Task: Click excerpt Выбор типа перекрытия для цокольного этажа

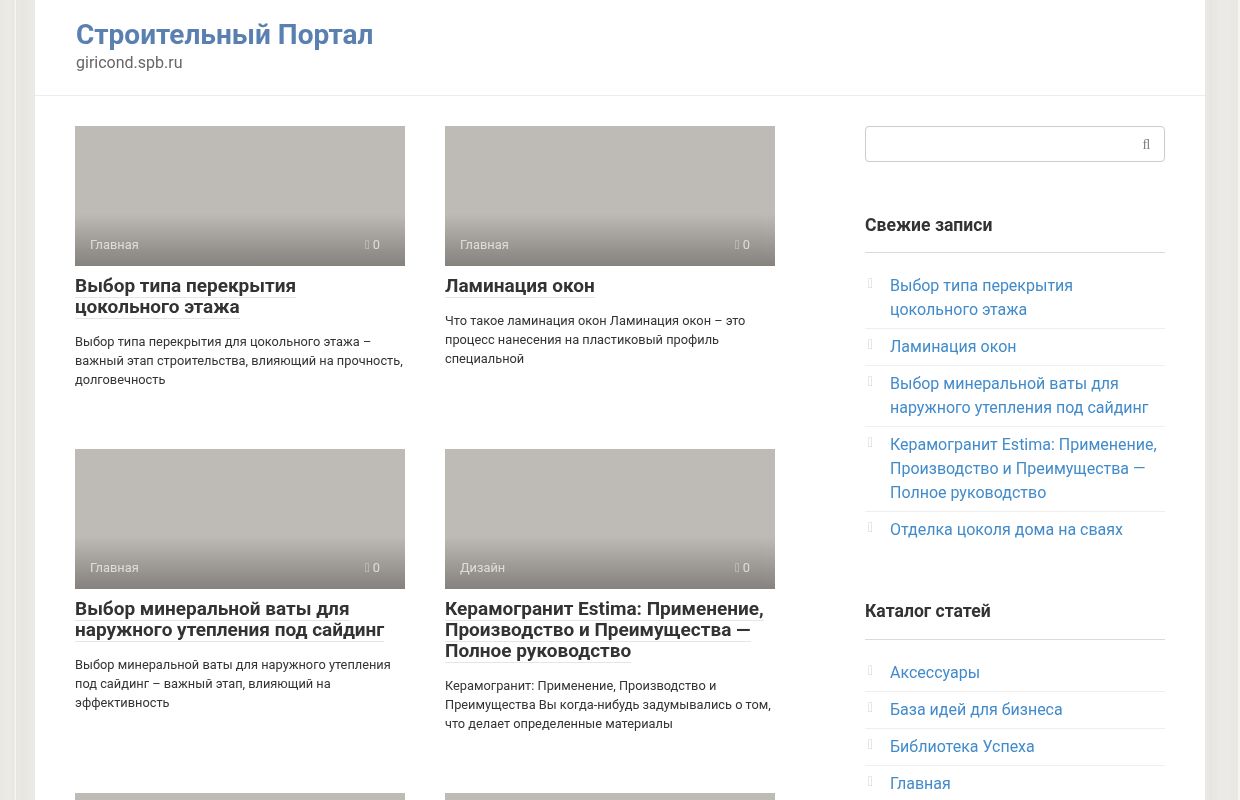Action: pyautogui.click(x=239, y=361)
